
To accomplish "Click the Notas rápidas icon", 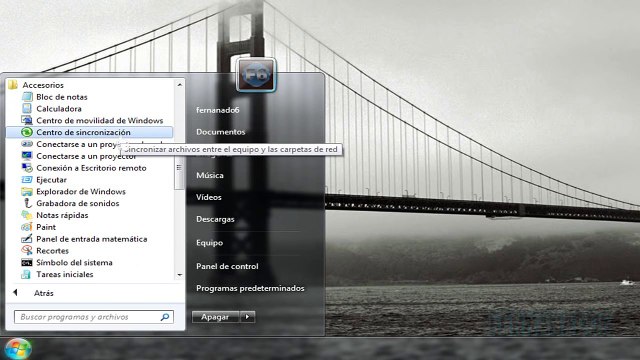I will pyautogui.click(x=27, y=215).
